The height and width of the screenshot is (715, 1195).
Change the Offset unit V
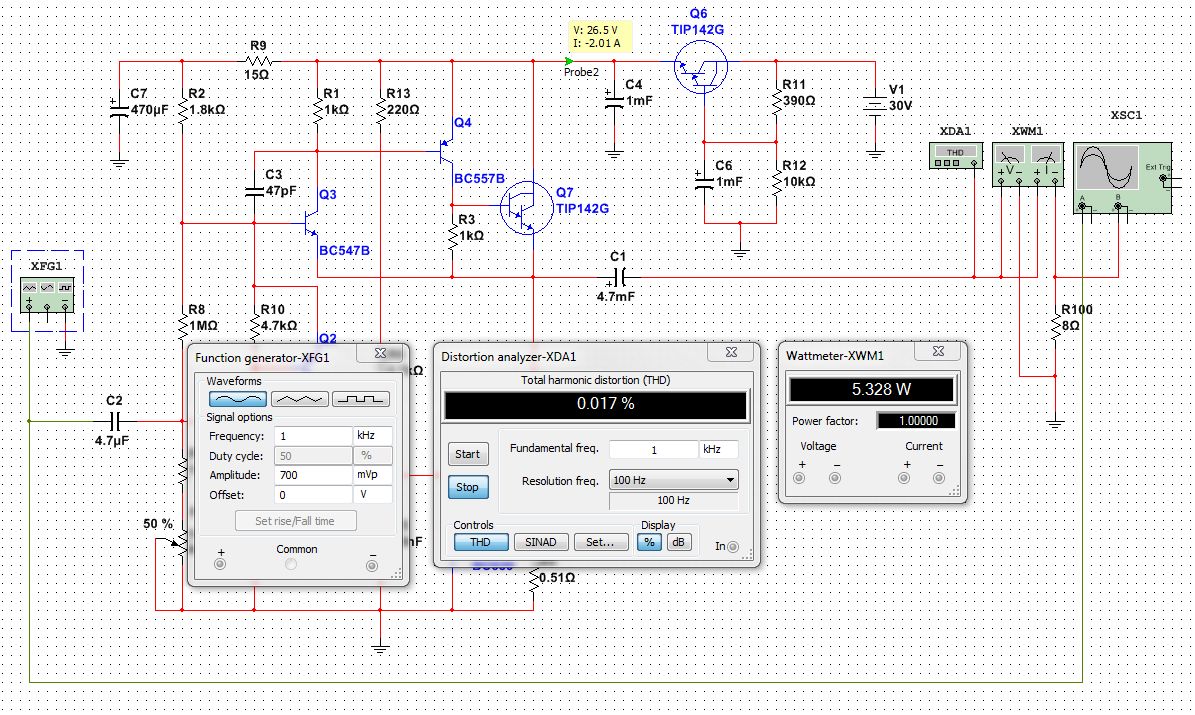point(373,495)
